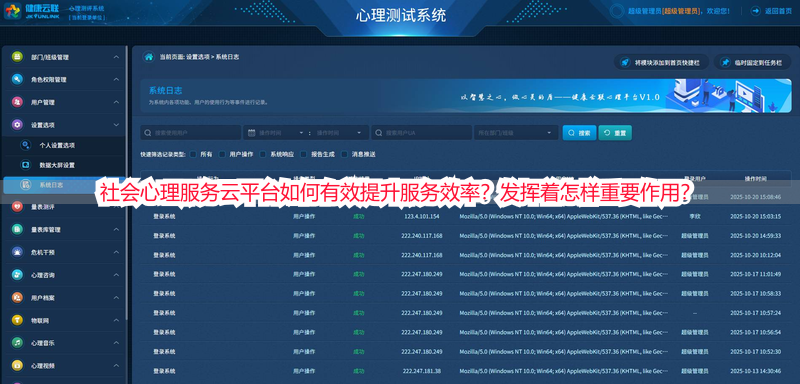Screen dimensions: 800x384
Task: Expand the 用户管理 chevron
Action: pos(116,102)
